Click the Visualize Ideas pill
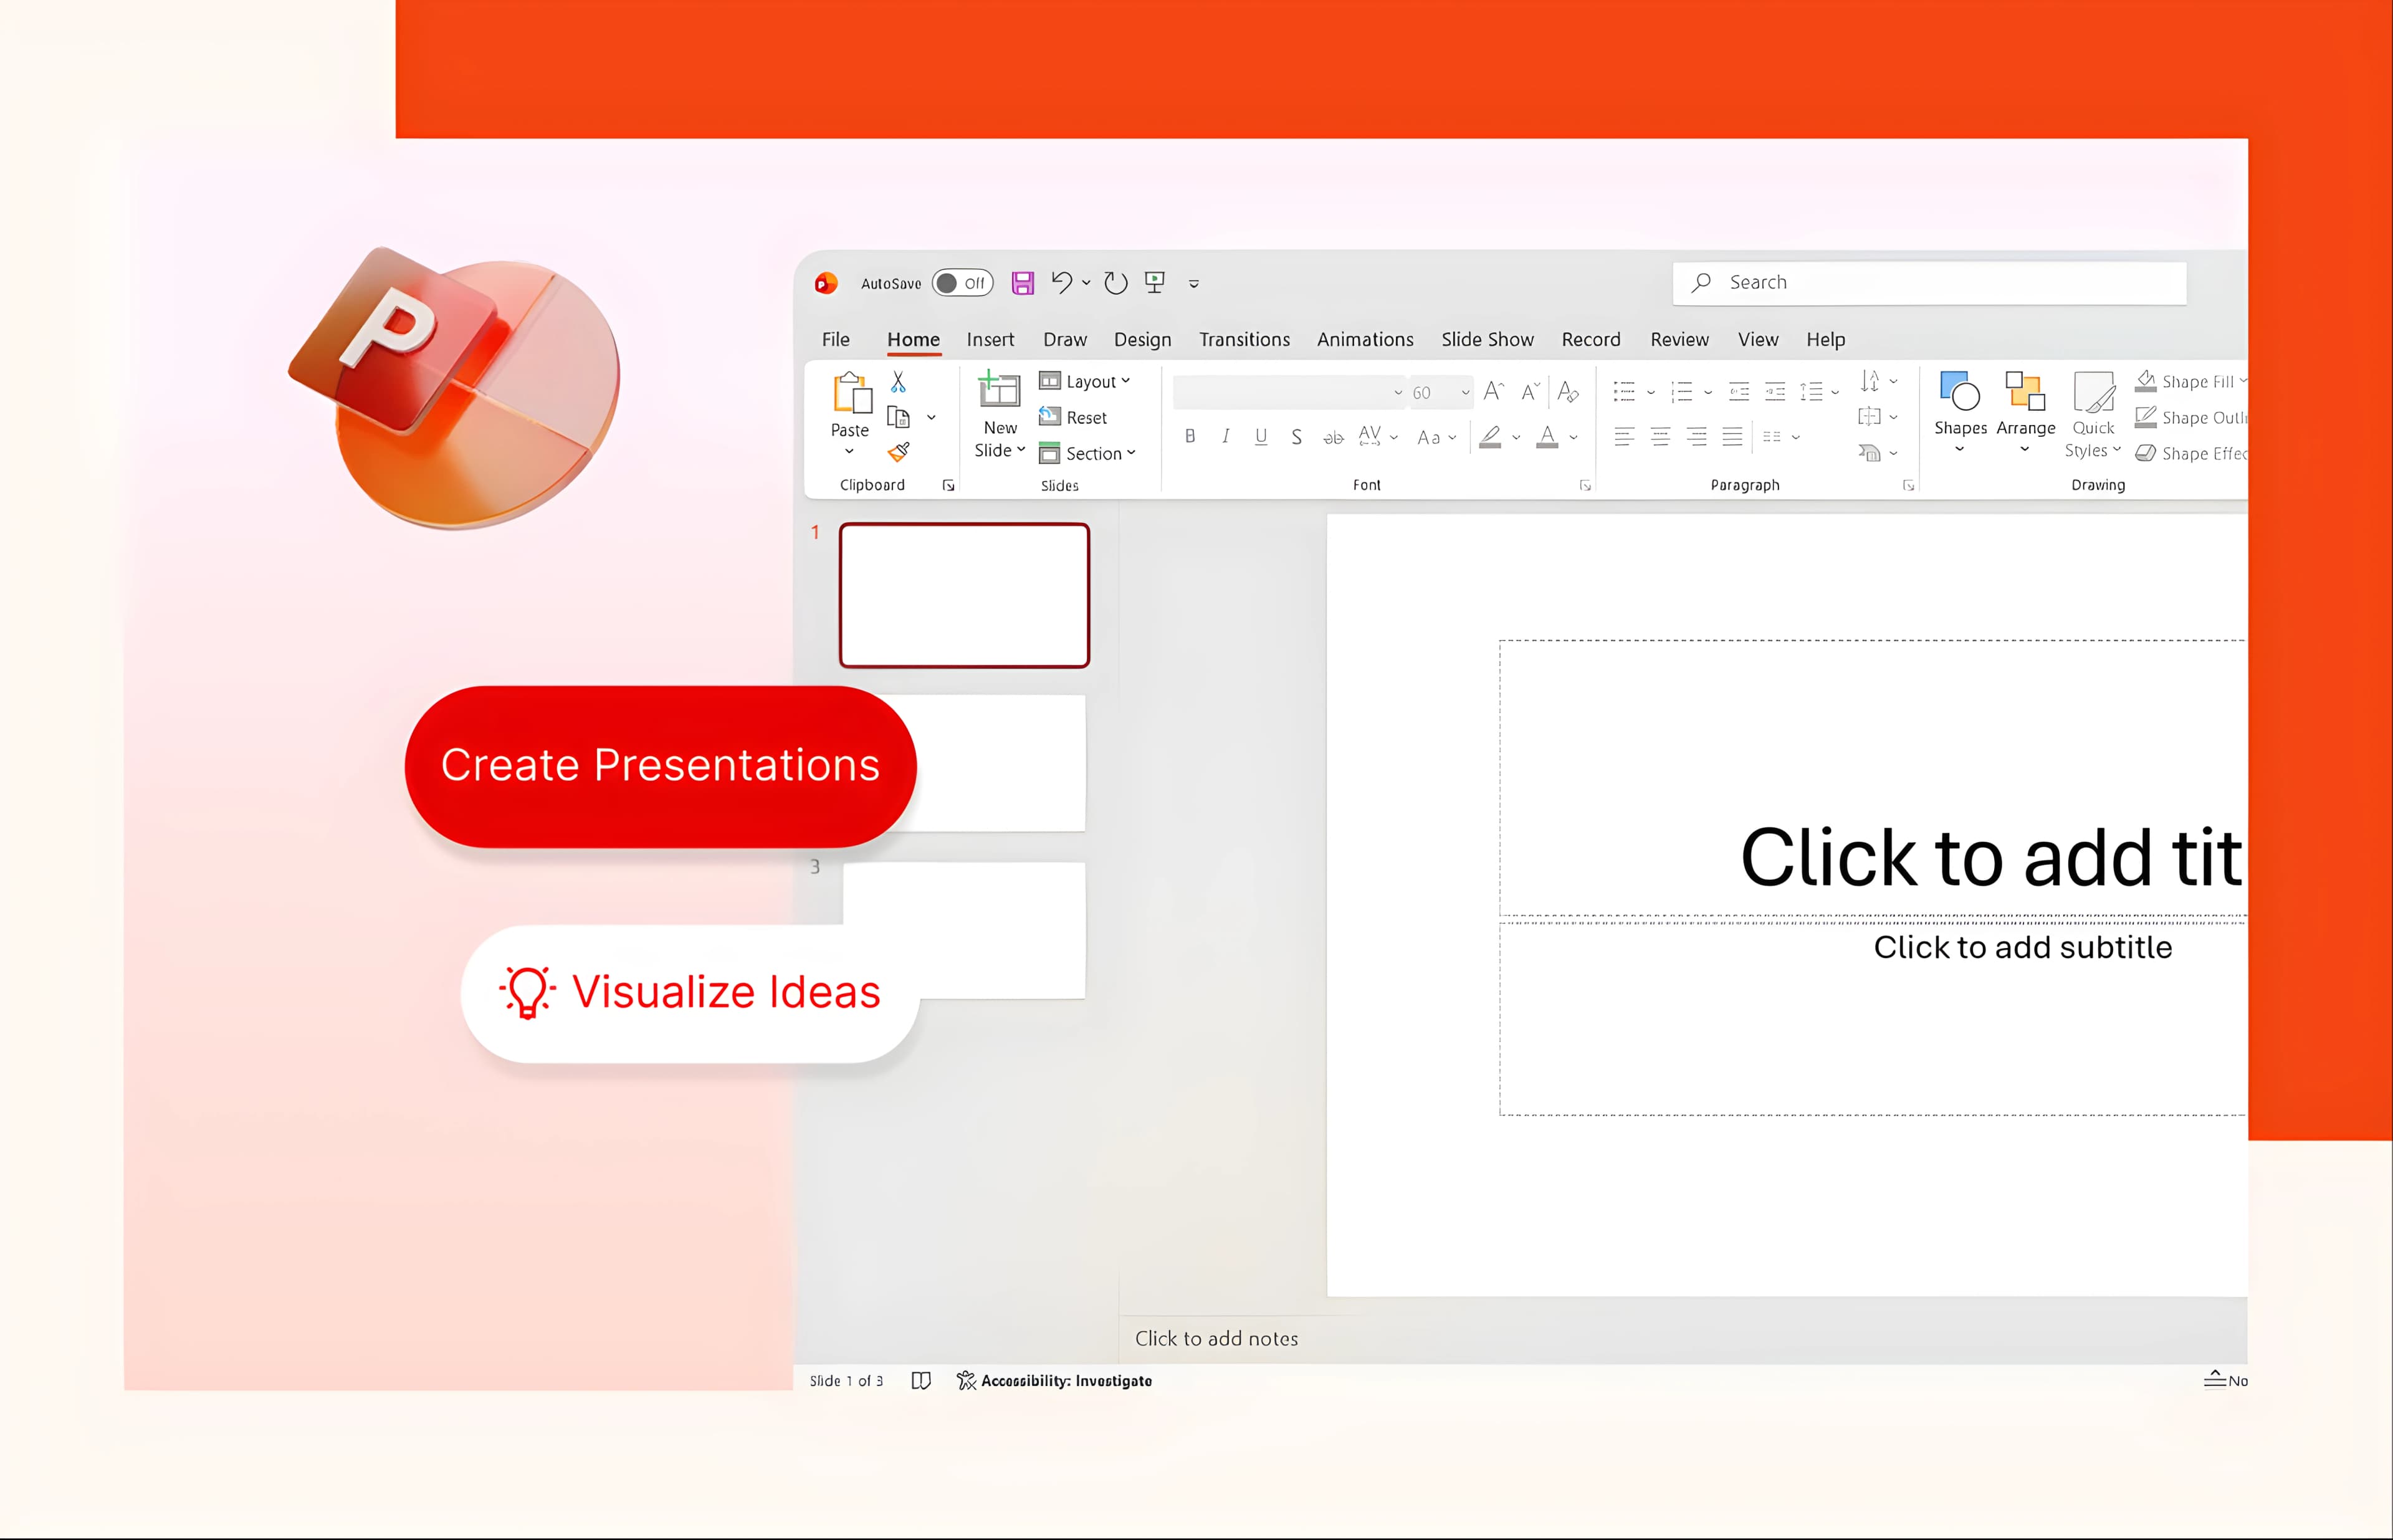The width and height of the screenshot is (2393, 1540). coord(690,993)
